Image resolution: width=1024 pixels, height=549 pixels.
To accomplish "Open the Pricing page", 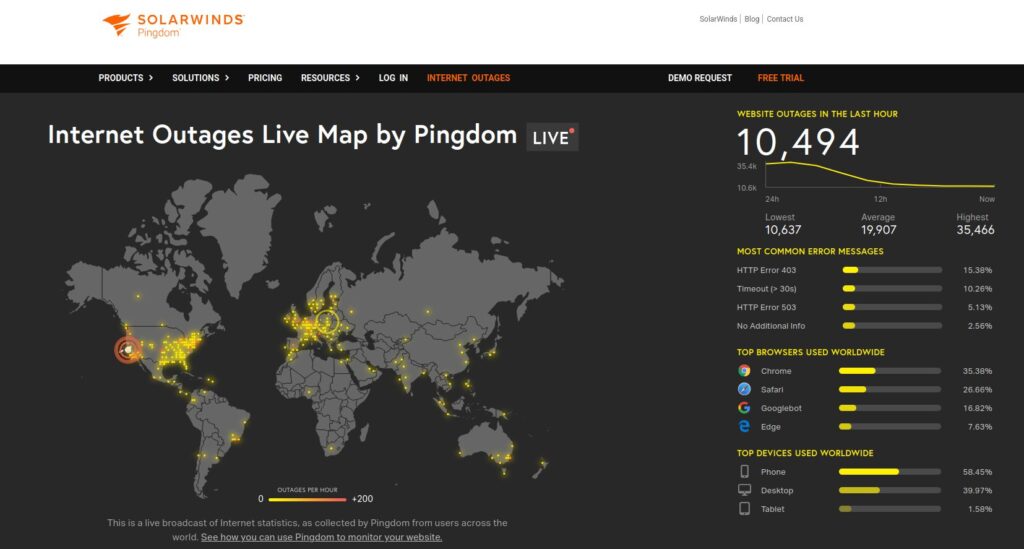I will coord(265,78).
